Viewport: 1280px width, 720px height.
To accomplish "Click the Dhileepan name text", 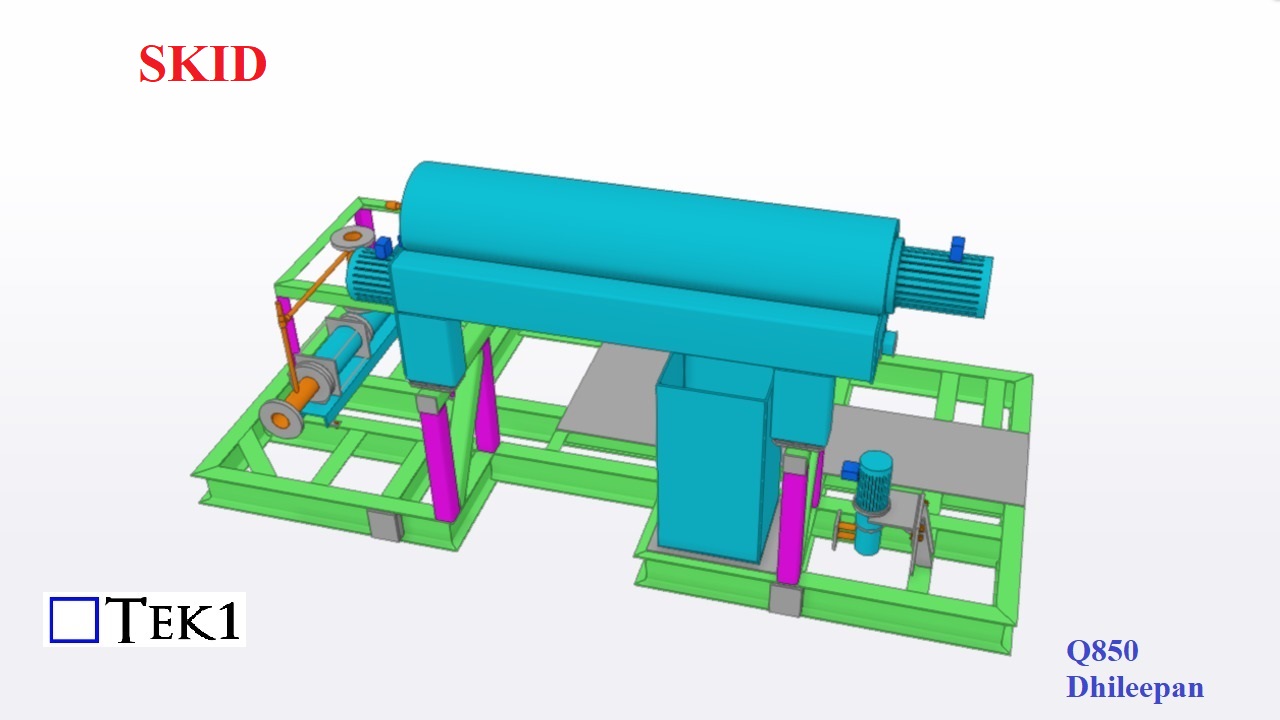I will [x=1135, y=688].
